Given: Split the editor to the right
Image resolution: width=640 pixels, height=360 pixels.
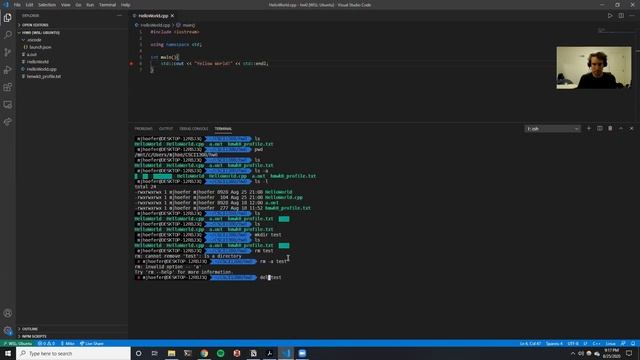Looking at the screenshot, I should tap(621, 16).
